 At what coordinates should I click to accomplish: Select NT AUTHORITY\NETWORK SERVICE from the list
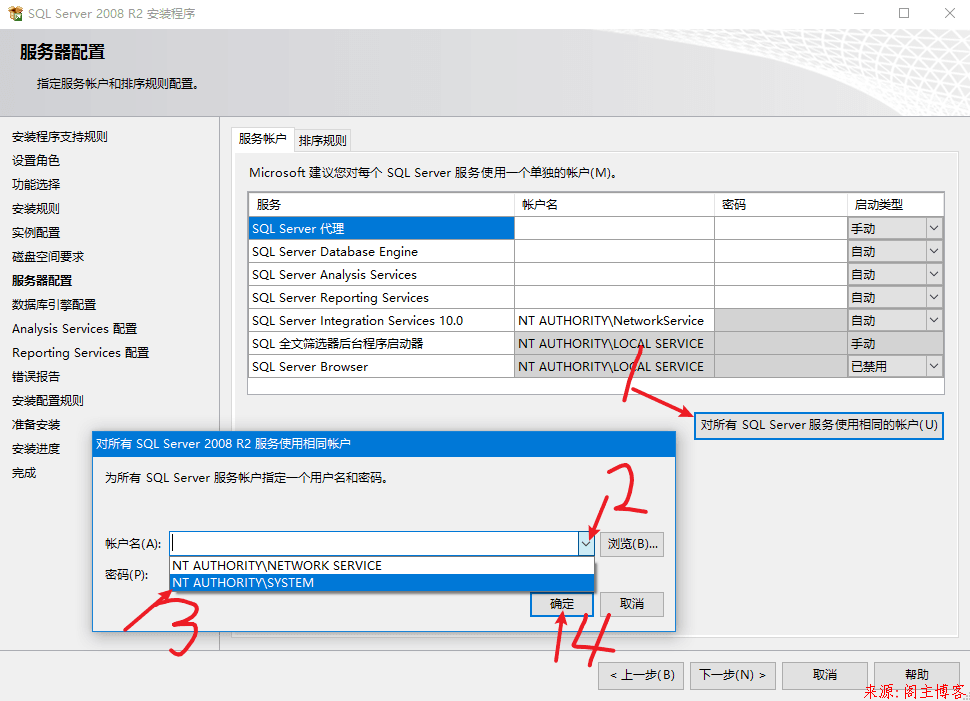(382, 566)
